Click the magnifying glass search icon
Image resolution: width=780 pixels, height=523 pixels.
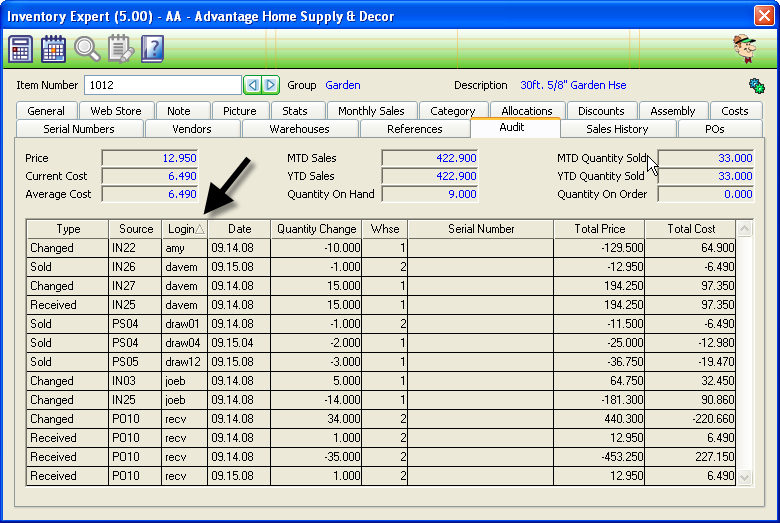tap(87, 48)
